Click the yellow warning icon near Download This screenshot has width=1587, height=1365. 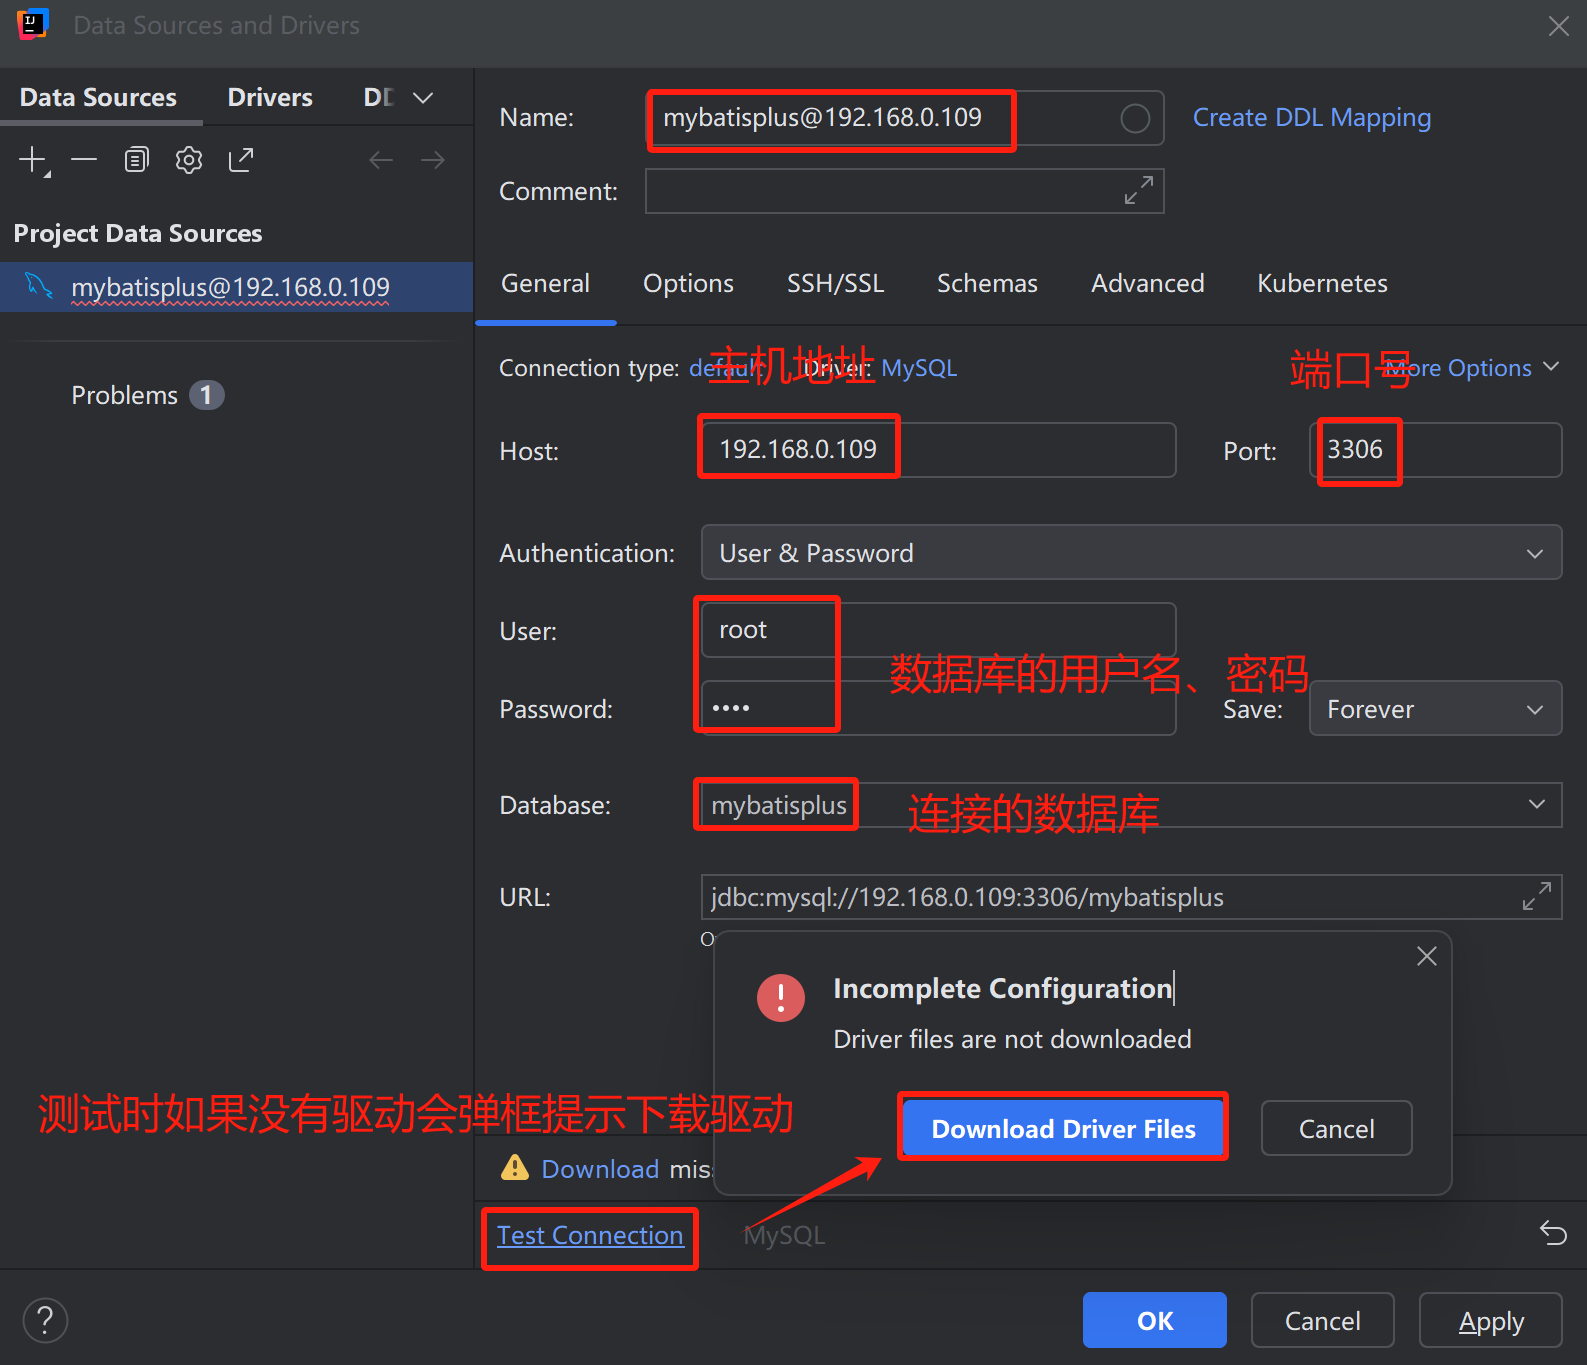coord(515,1168)
